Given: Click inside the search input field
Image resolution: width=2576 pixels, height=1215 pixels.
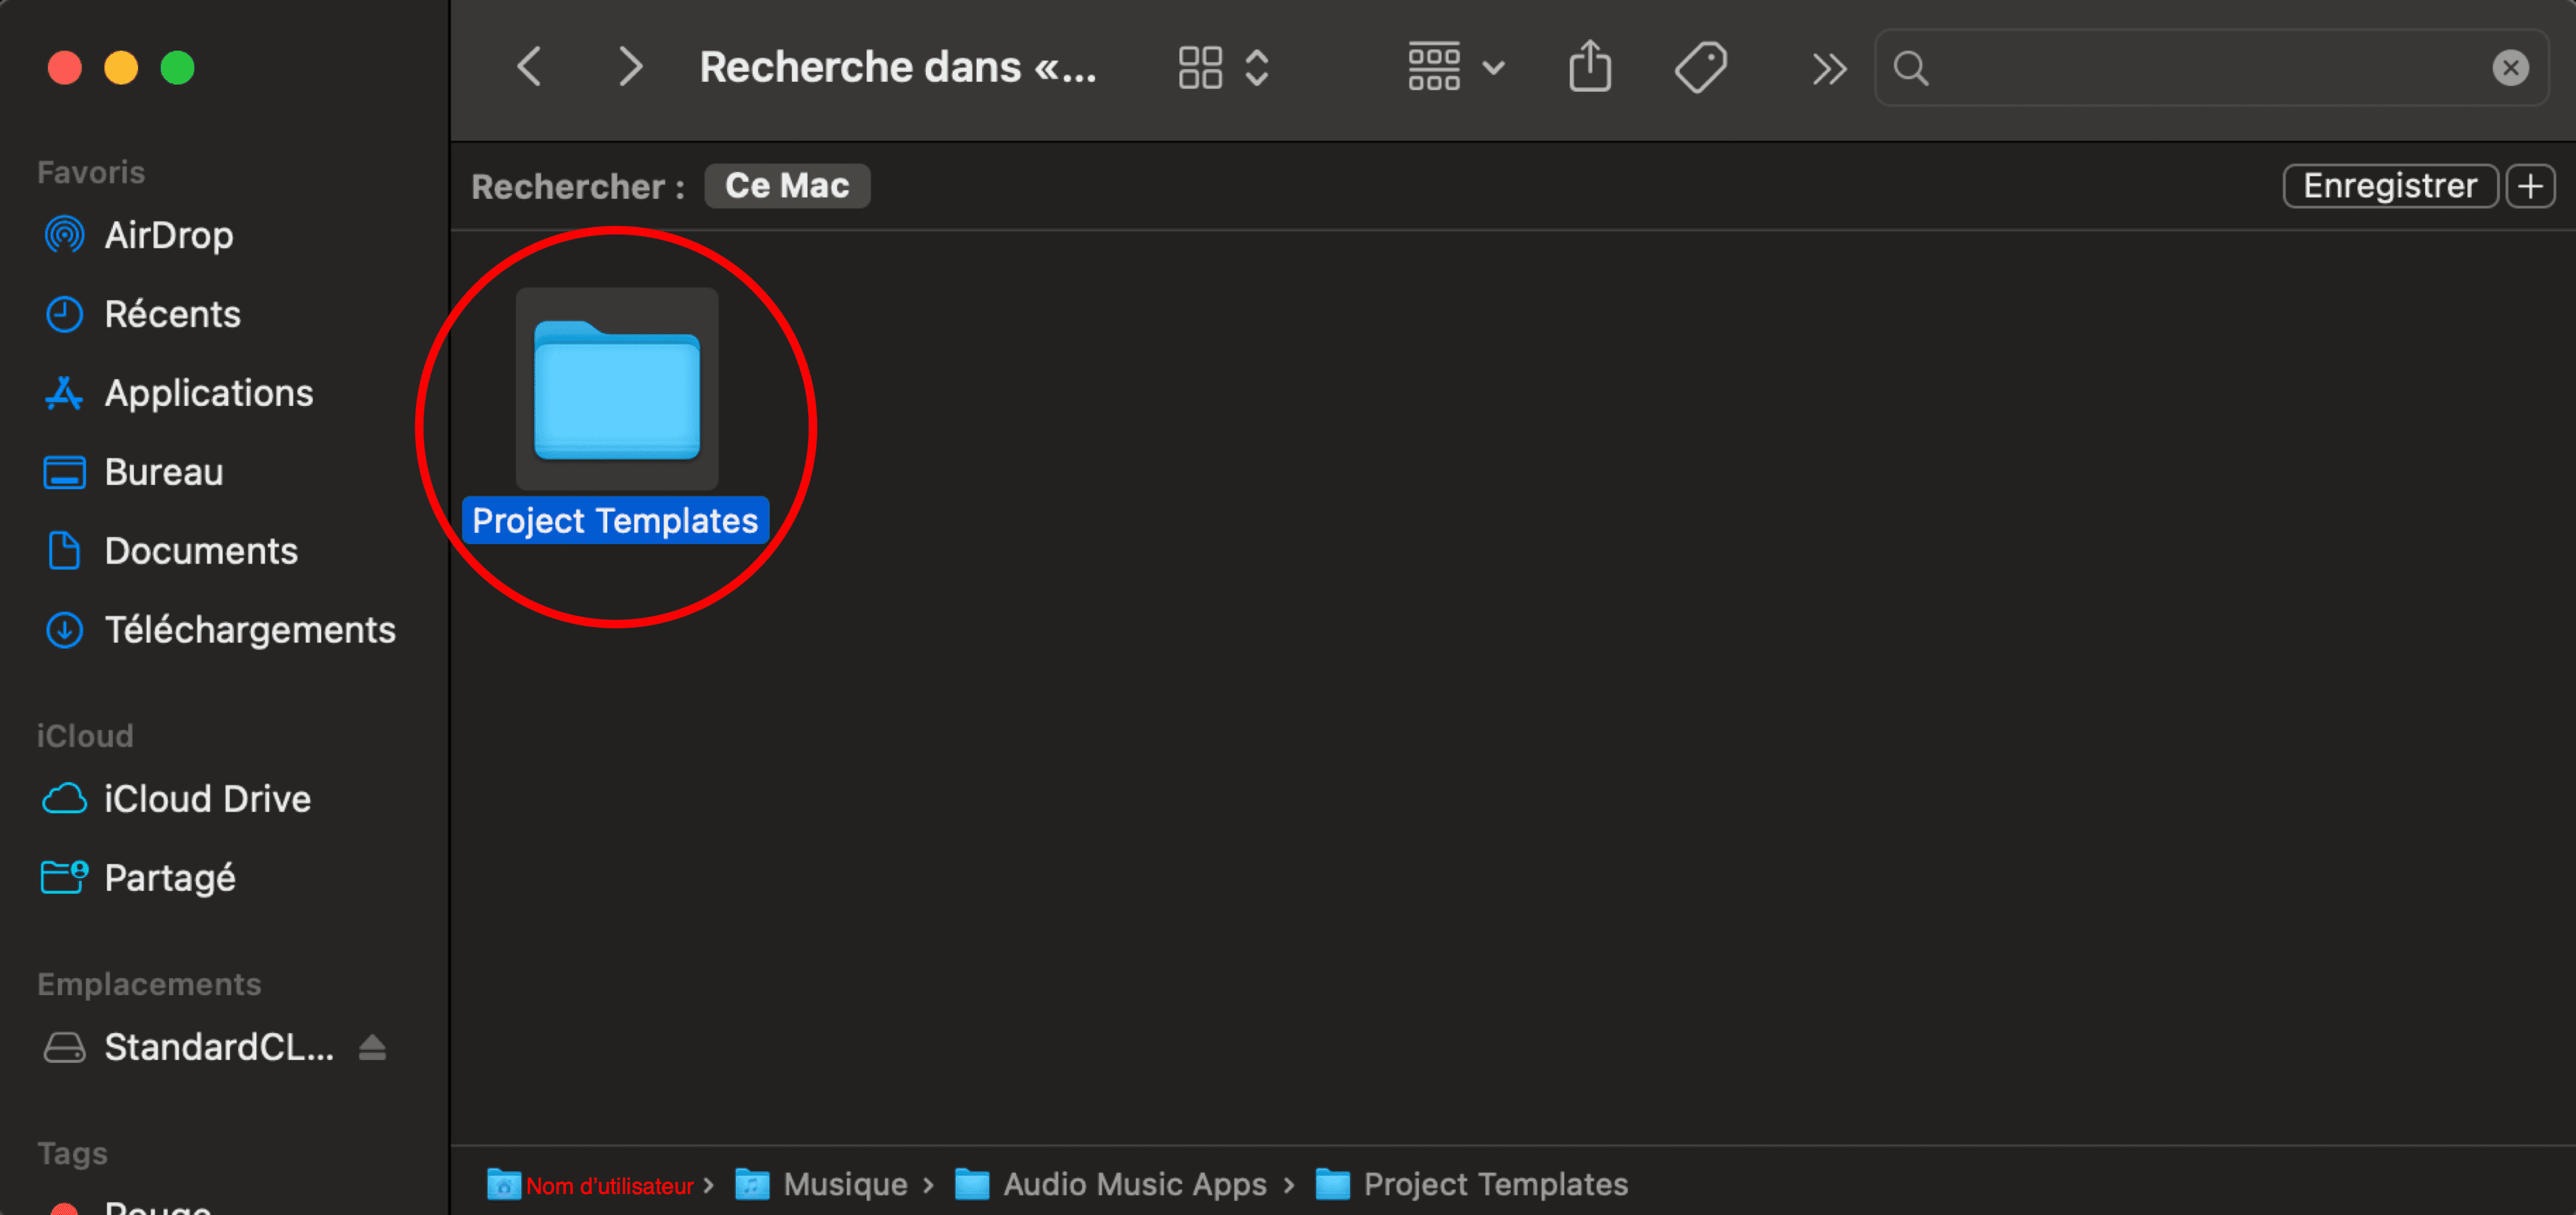Looking at the screenshot, I should click(2200, 68).
